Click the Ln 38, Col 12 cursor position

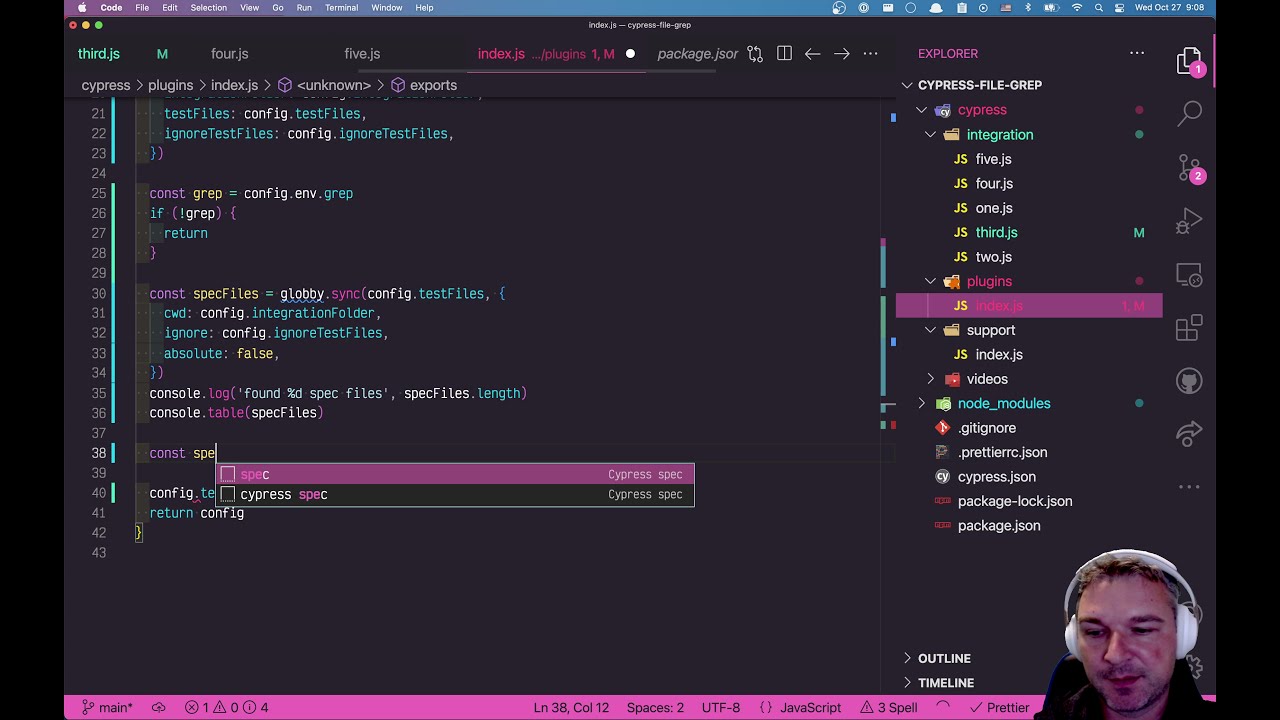(571, 707)
